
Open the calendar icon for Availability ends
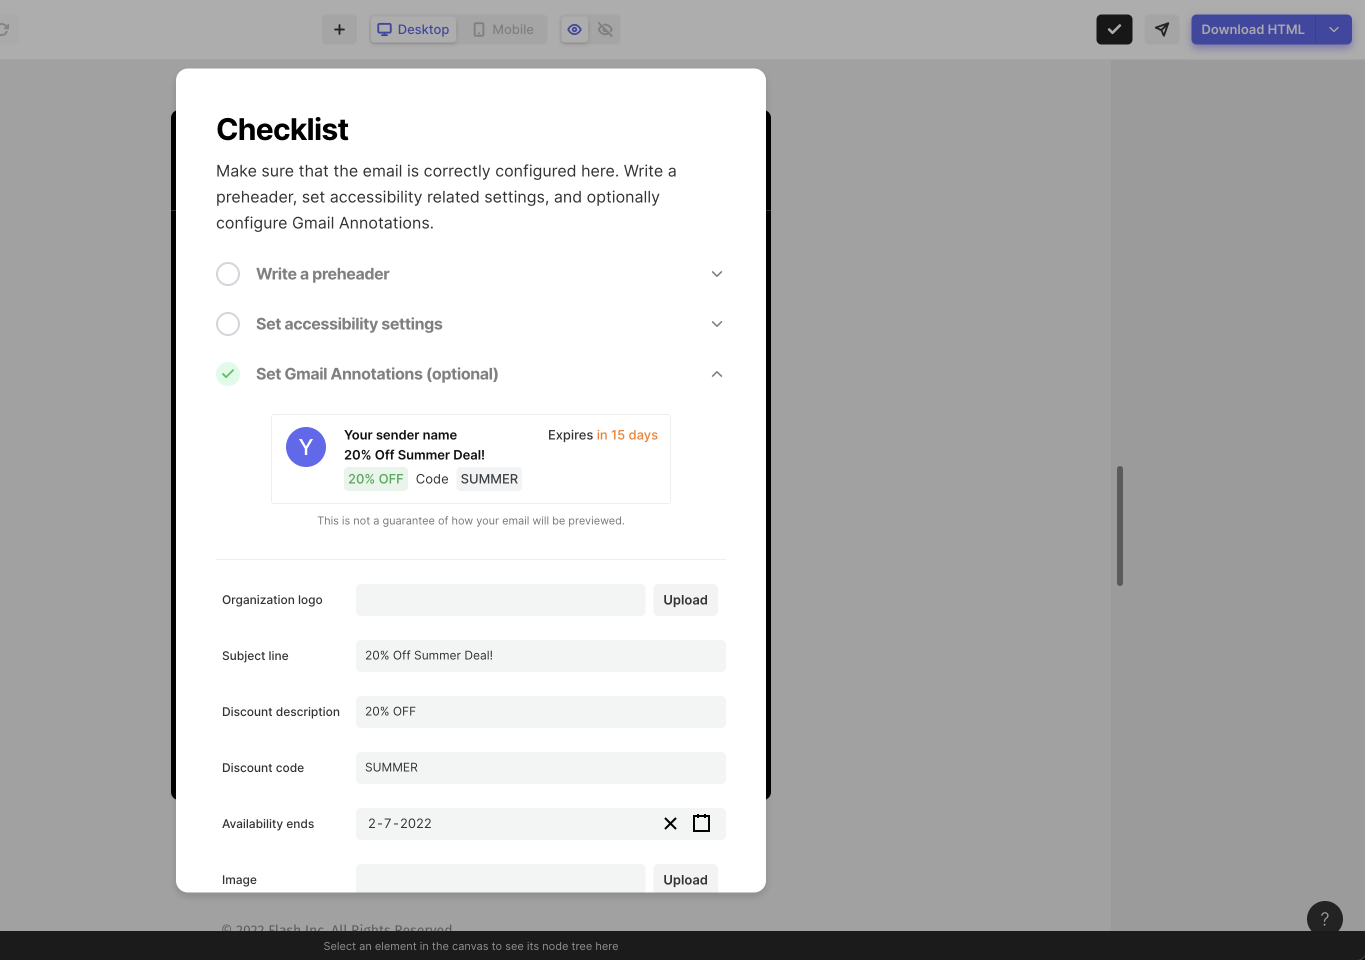pos(701,822)
